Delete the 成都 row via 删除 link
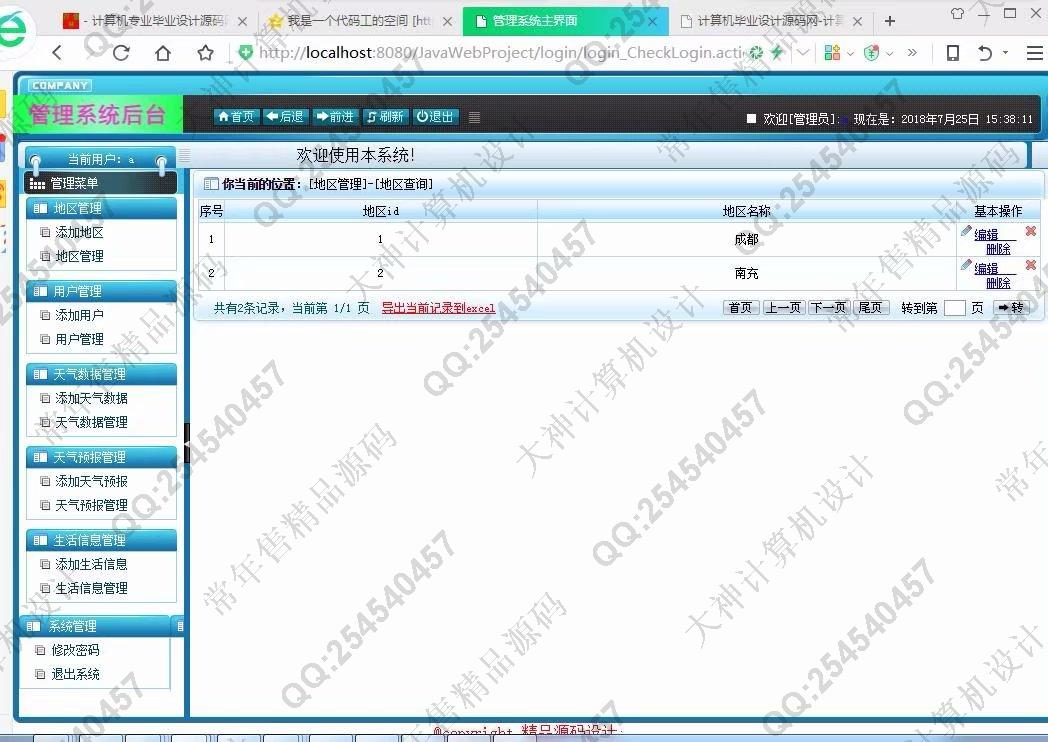Image resolution: width=1048 pixels, height=742 pixels. pos(998,249)
